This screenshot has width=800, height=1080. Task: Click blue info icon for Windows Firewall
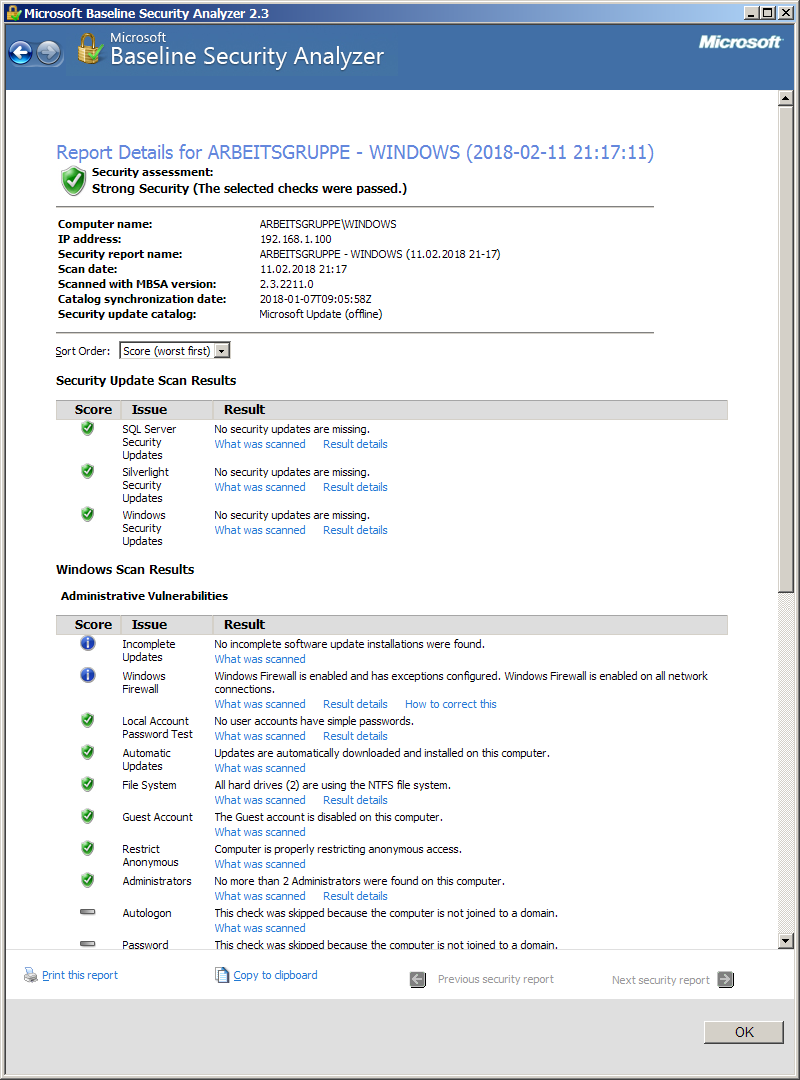point(88,675)
